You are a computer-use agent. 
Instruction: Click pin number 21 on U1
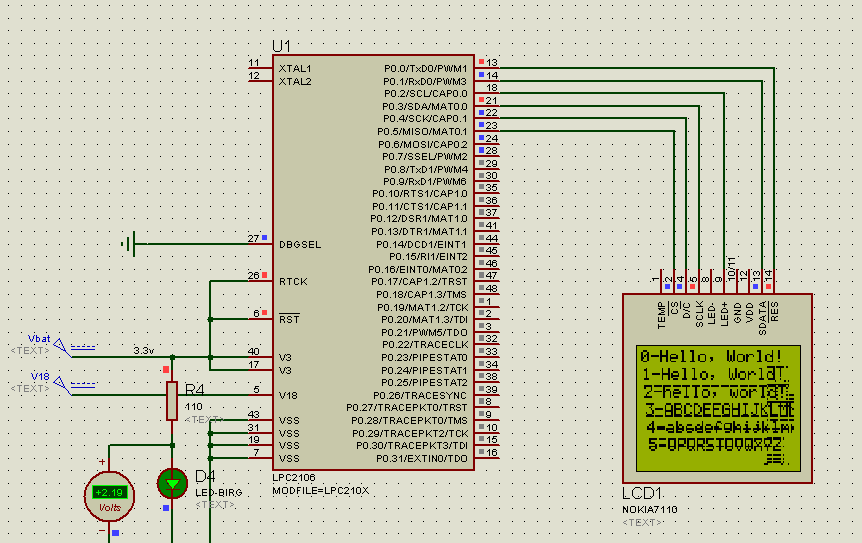click(x=491, y=101)
